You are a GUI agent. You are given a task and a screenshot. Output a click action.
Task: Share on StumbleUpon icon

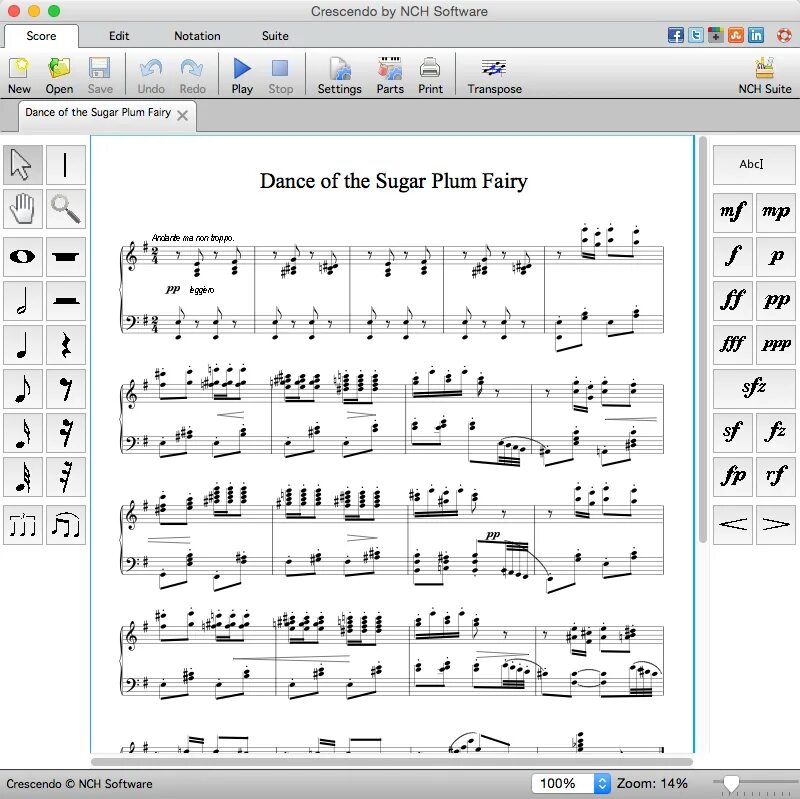point(736,35)
